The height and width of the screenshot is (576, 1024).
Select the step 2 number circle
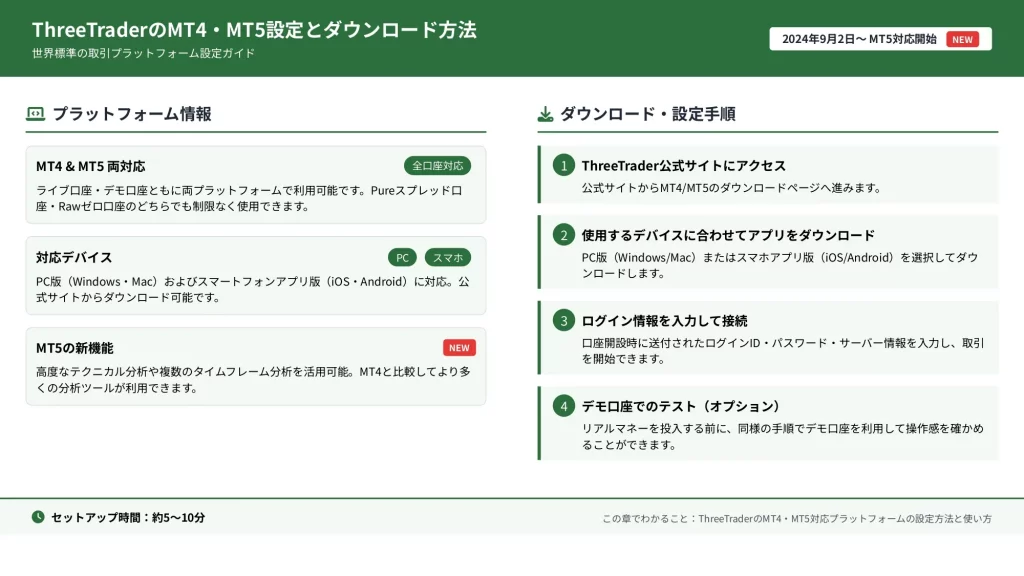[x=564, y=235]
